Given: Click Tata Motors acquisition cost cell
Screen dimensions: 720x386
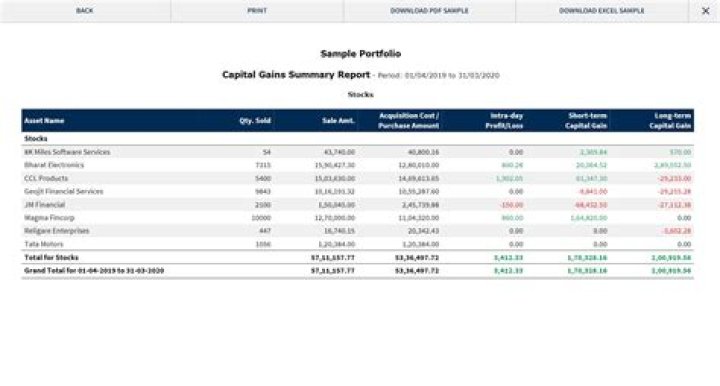Looking at the screenshot, I should (x=421, y=244).
